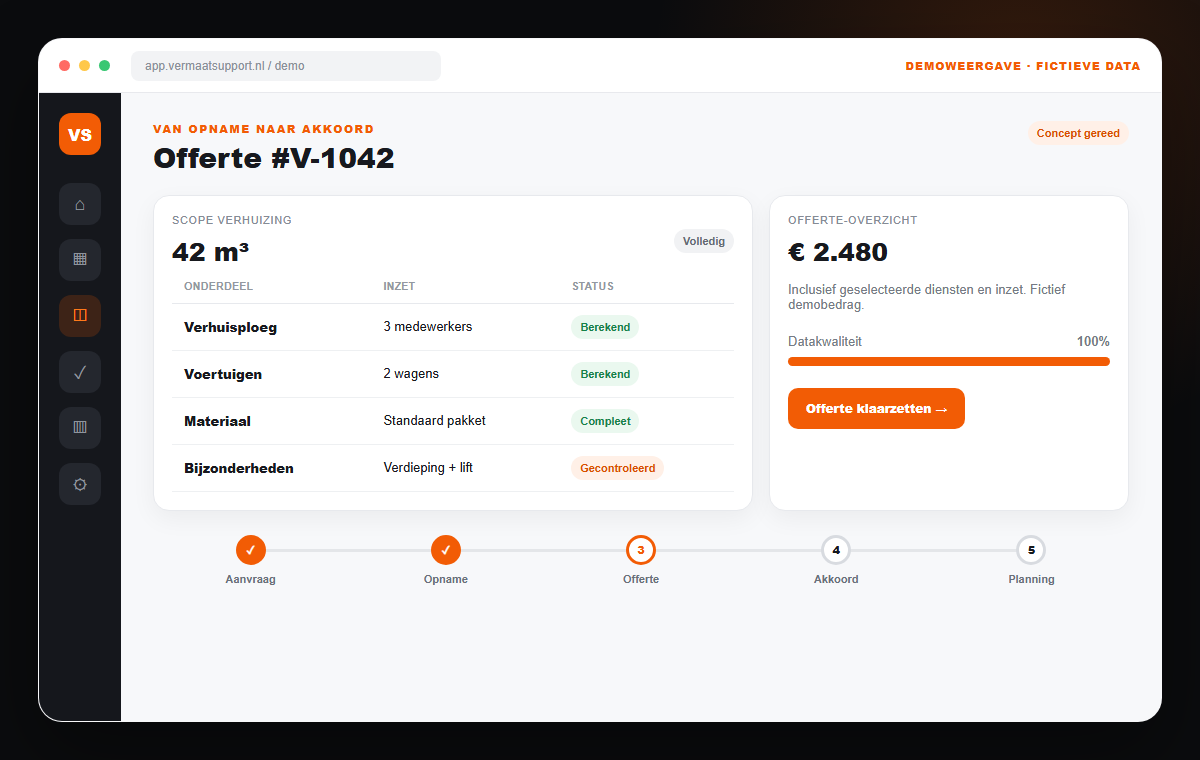The height and width of the screenshot is (760, 1200).
Task: Click the completed Opname step circle
Action: [x=446, y=550]
